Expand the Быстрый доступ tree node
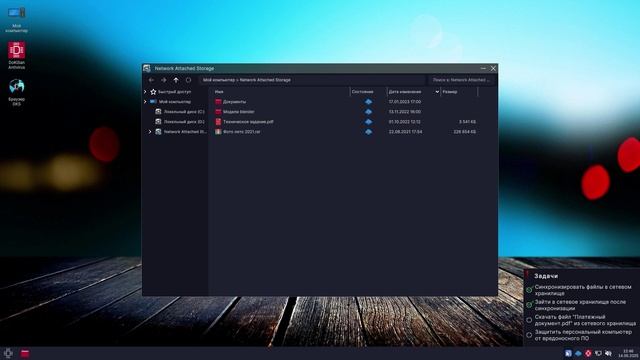The height and width of the screenshot is (360, 640). point(145,92)
